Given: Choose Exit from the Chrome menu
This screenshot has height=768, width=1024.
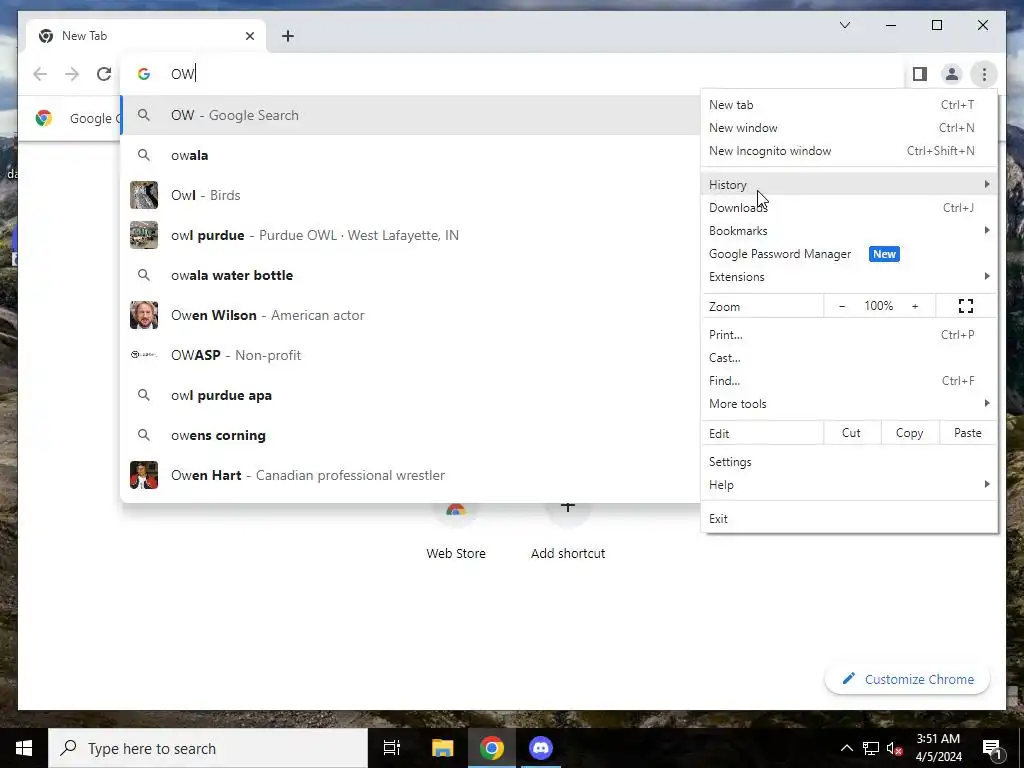Looking at the screenshot, I should pos(849,519).
